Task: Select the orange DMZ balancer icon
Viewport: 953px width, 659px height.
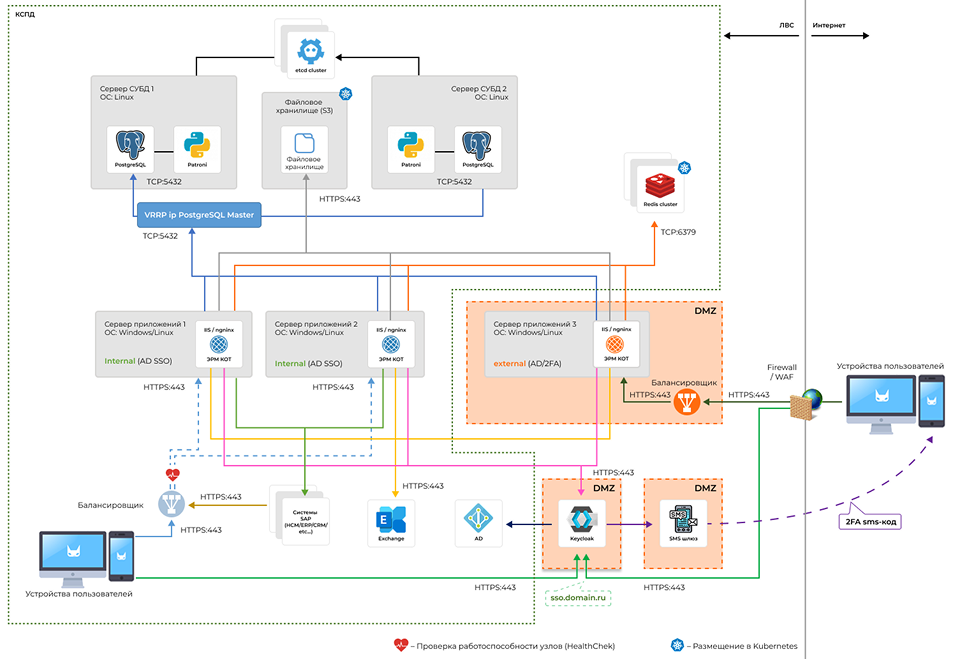Action: click(687, 402)
